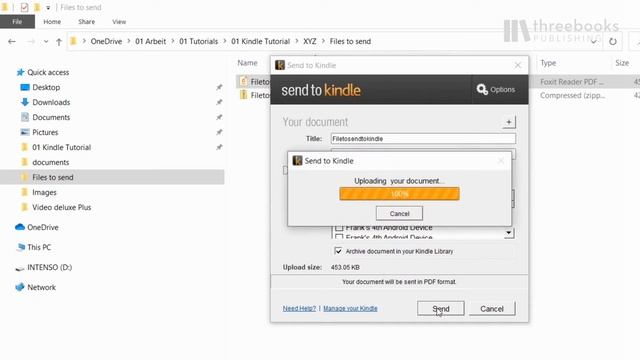Click 01 Tutorials in the address breadcrumb
Viewport: 640px width, 360px height.
click(x=198, y=41)
